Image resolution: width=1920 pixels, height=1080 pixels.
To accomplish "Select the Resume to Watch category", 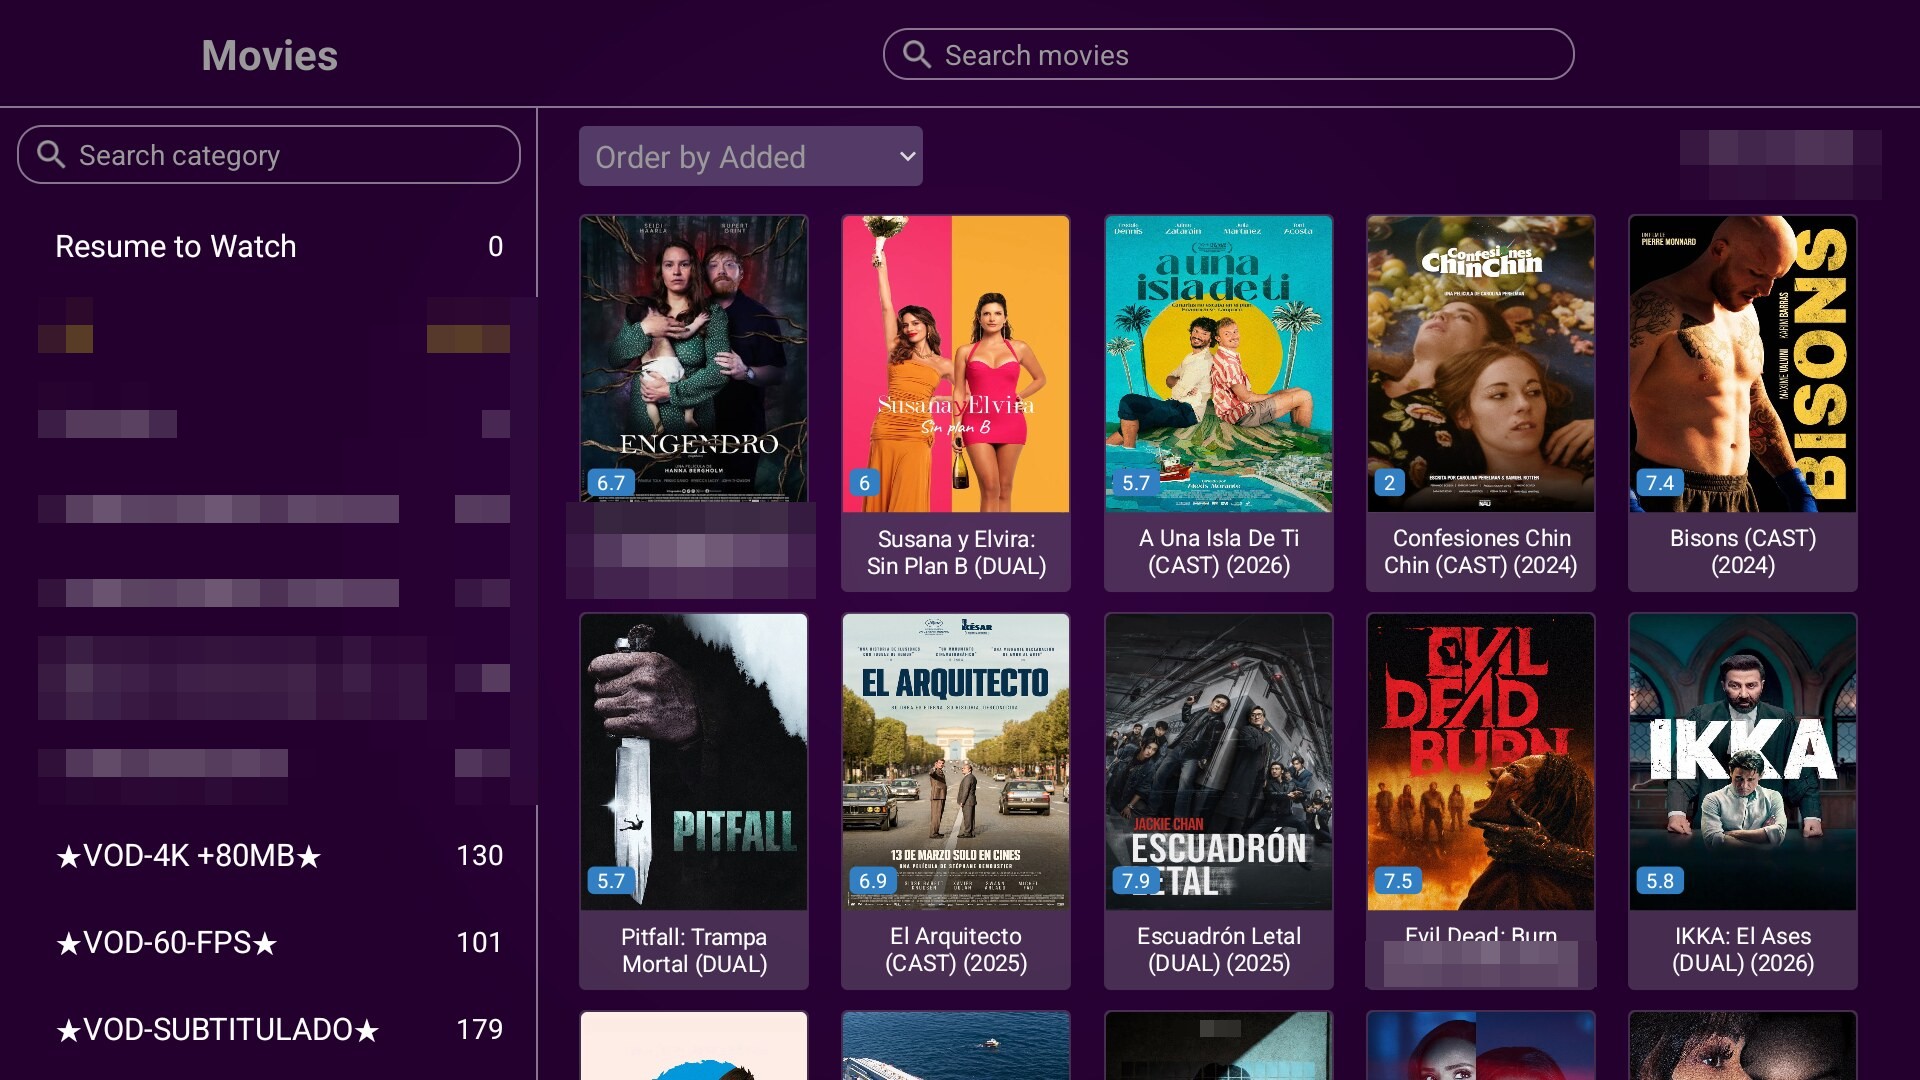I will pos(278,246).
